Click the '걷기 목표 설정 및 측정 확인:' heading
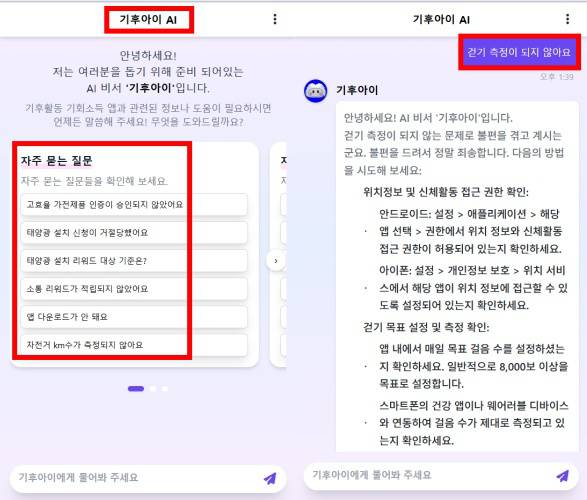The width and height of the screenshot is (587, 500). pyautogui.click(x=426, y=327)
